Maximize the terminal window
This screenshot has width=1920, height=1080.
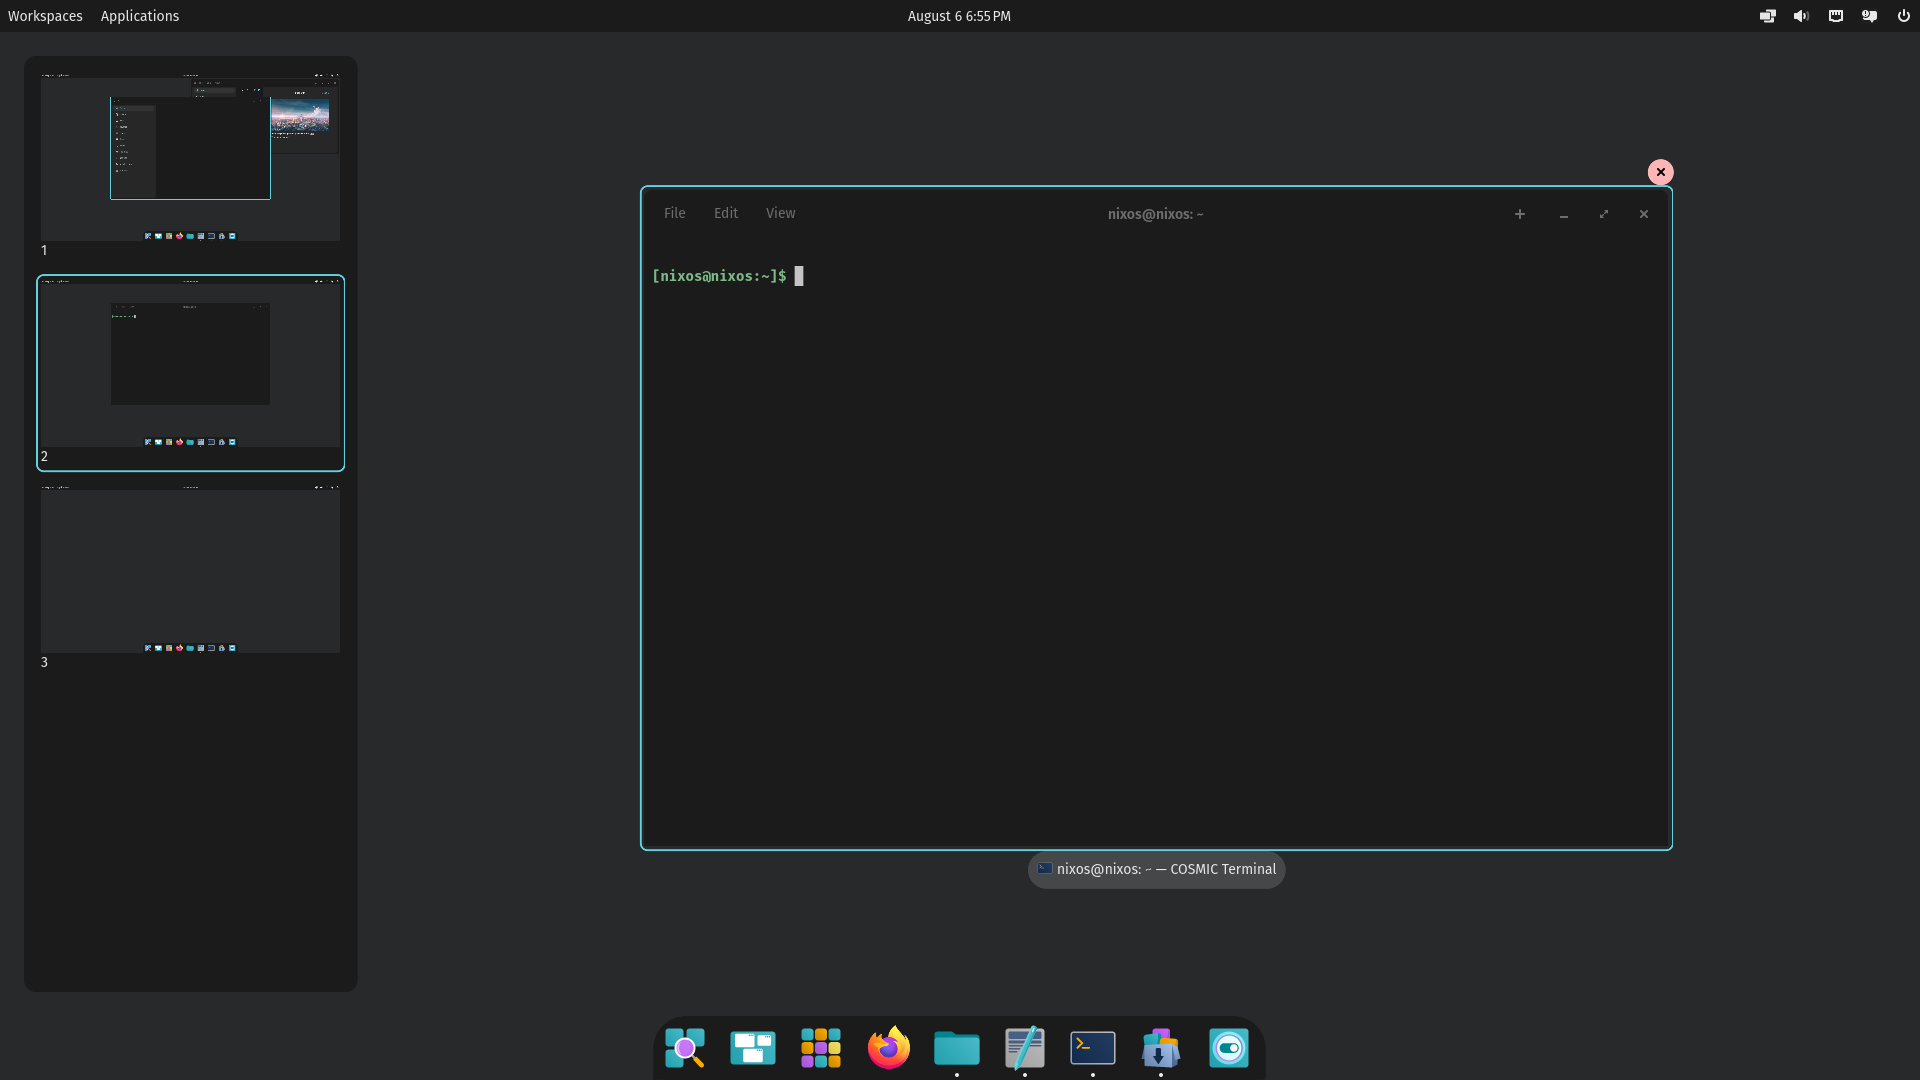[x=1604, y=214]
